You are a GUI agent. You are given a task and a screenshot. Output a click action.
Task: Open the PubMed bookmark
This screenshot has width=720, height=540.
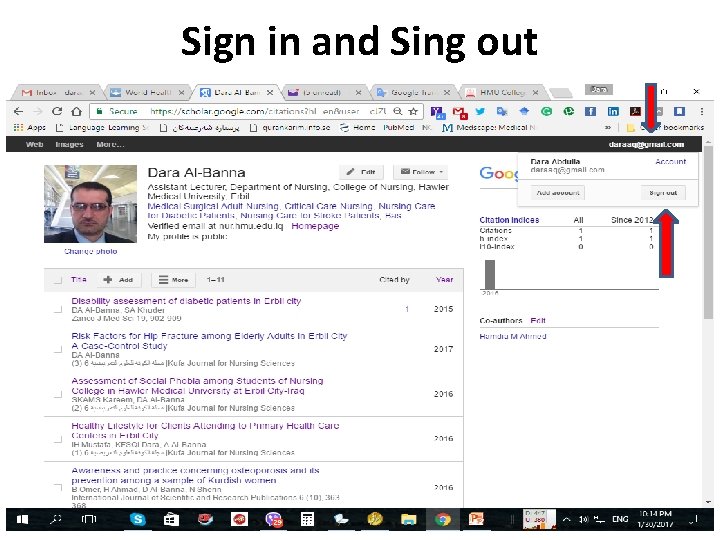(399, 127)
